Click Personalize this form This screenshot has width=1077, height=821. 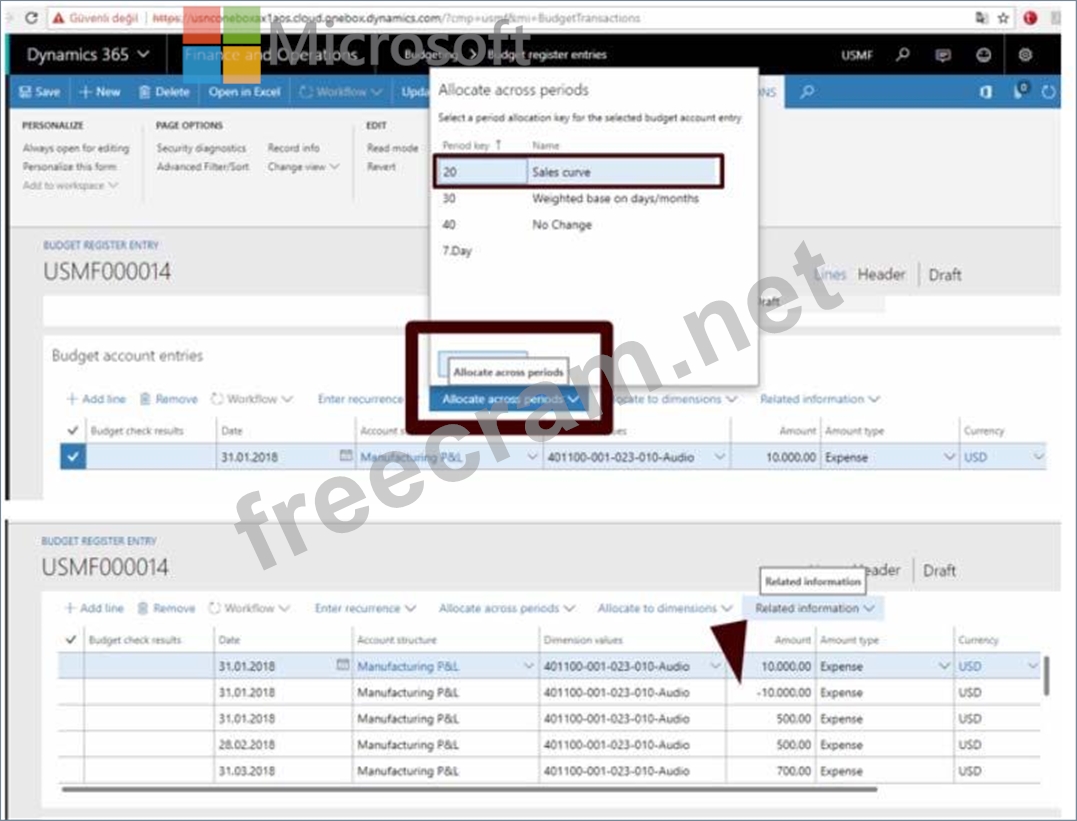pyautogui.click(x=69, y=166)
